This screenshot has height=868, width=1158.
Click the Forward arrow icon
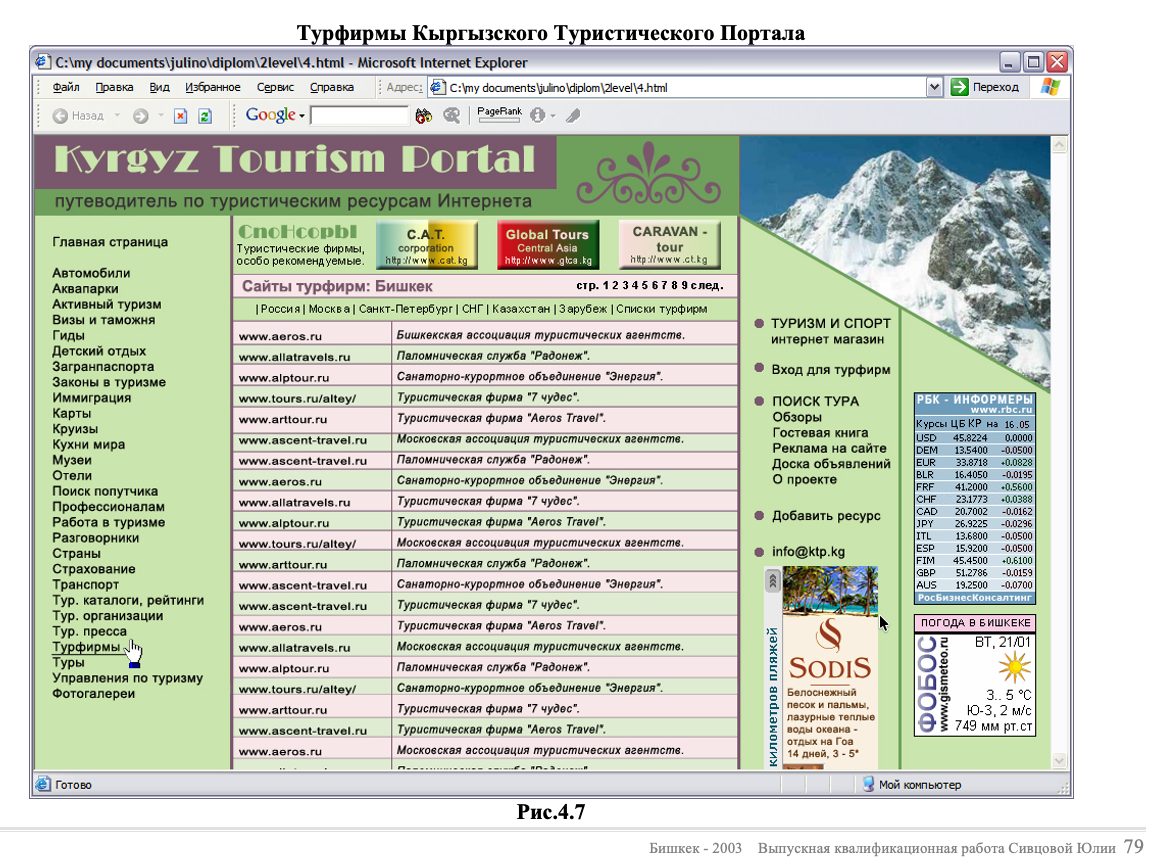pyautogui.click(x=140, y=116)
